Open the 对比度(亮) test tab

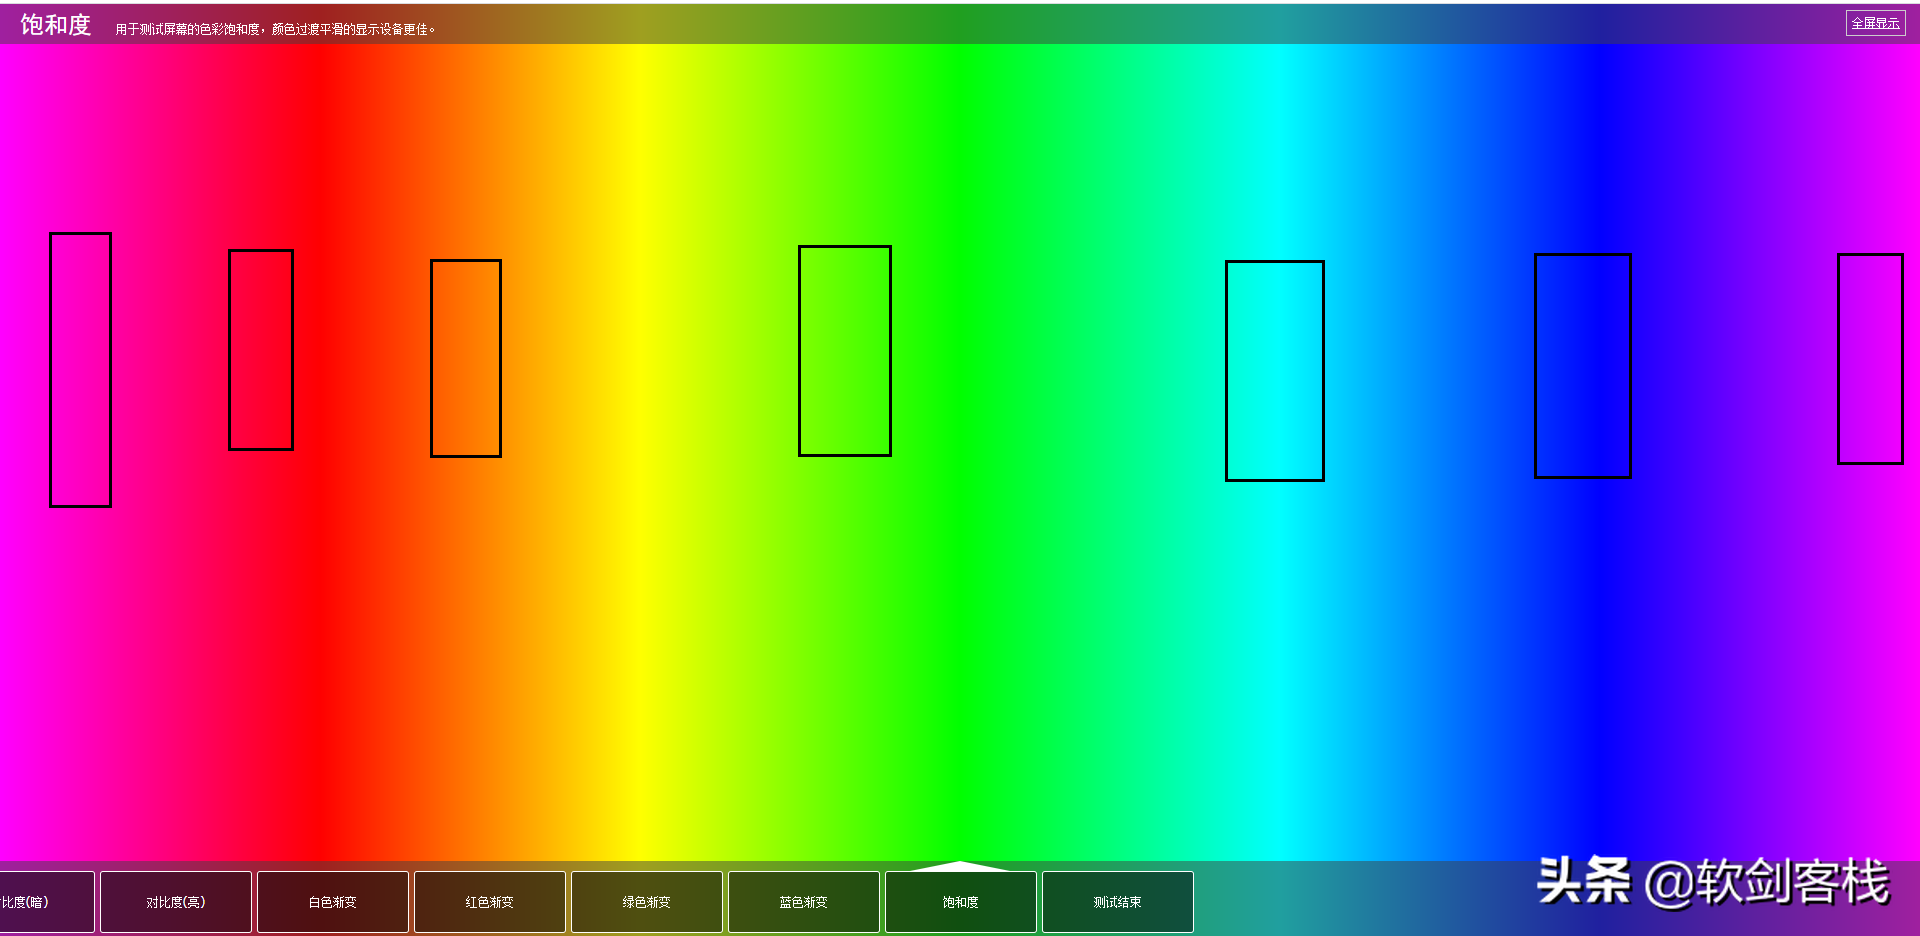(176, 902)
